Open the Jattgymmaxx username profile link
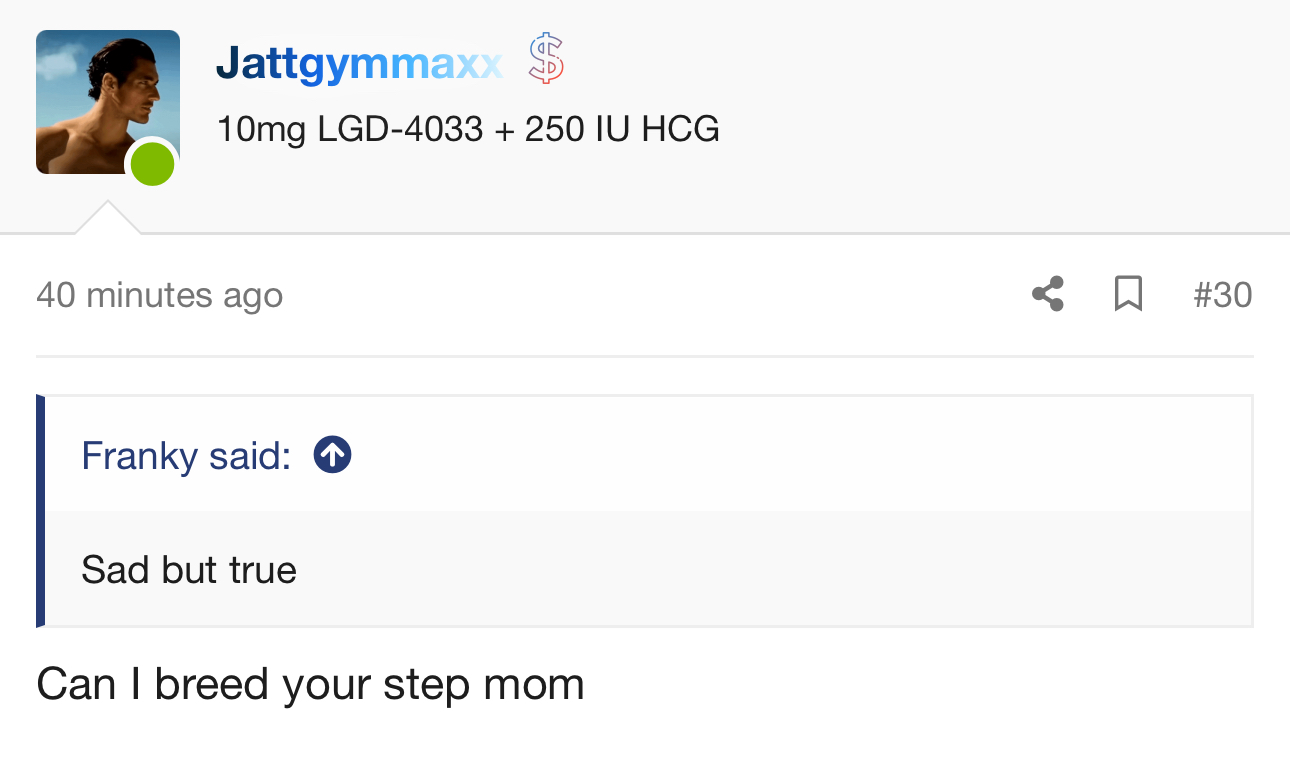Viewport: 1290px width, 764px height. click(x=359, y=65)
